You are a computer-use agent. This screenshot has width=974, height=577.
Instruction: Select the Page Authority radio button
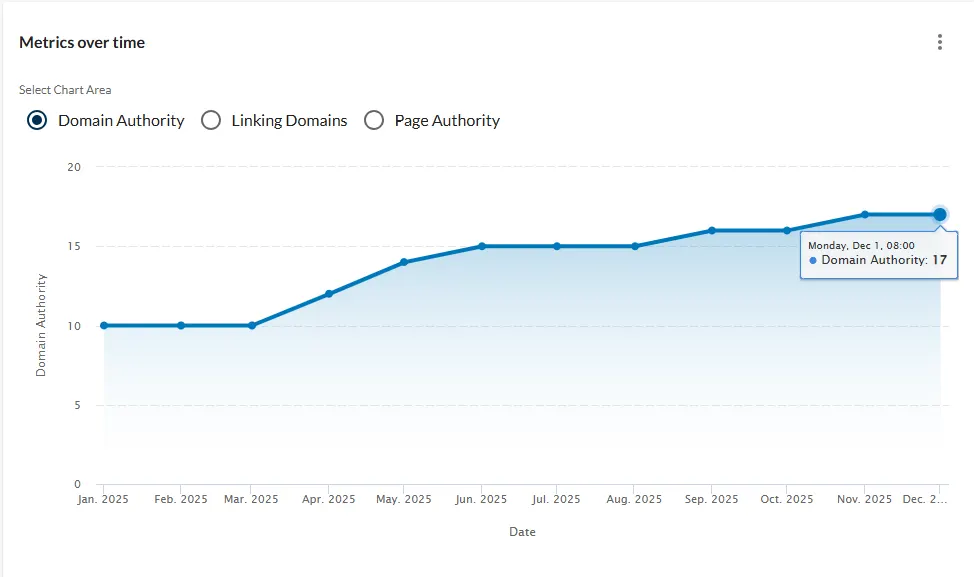[374, 120]
